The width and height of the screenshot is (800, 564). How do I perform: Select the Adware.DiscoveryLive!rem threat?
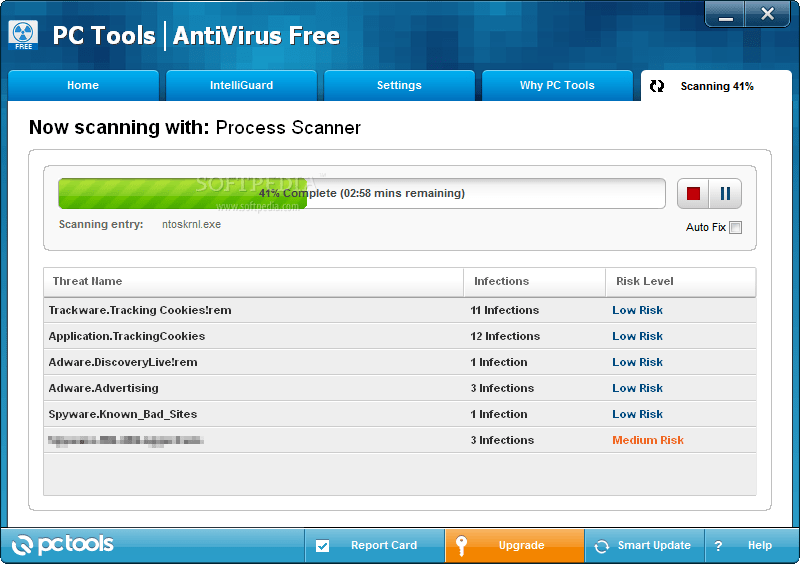coord(399,362)
